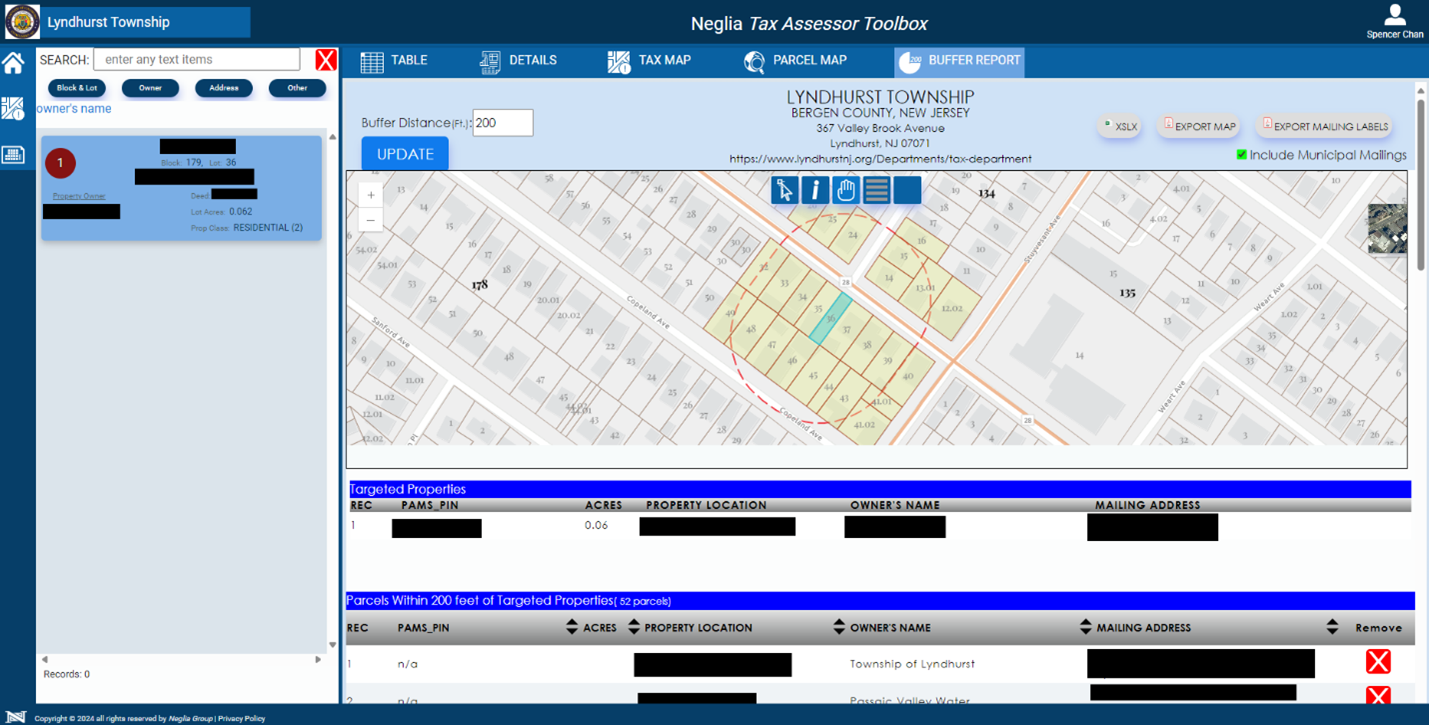This screenshot has height=725, width=1429.
Task: Select result card number 1 badge
Action: pos(60,163)
